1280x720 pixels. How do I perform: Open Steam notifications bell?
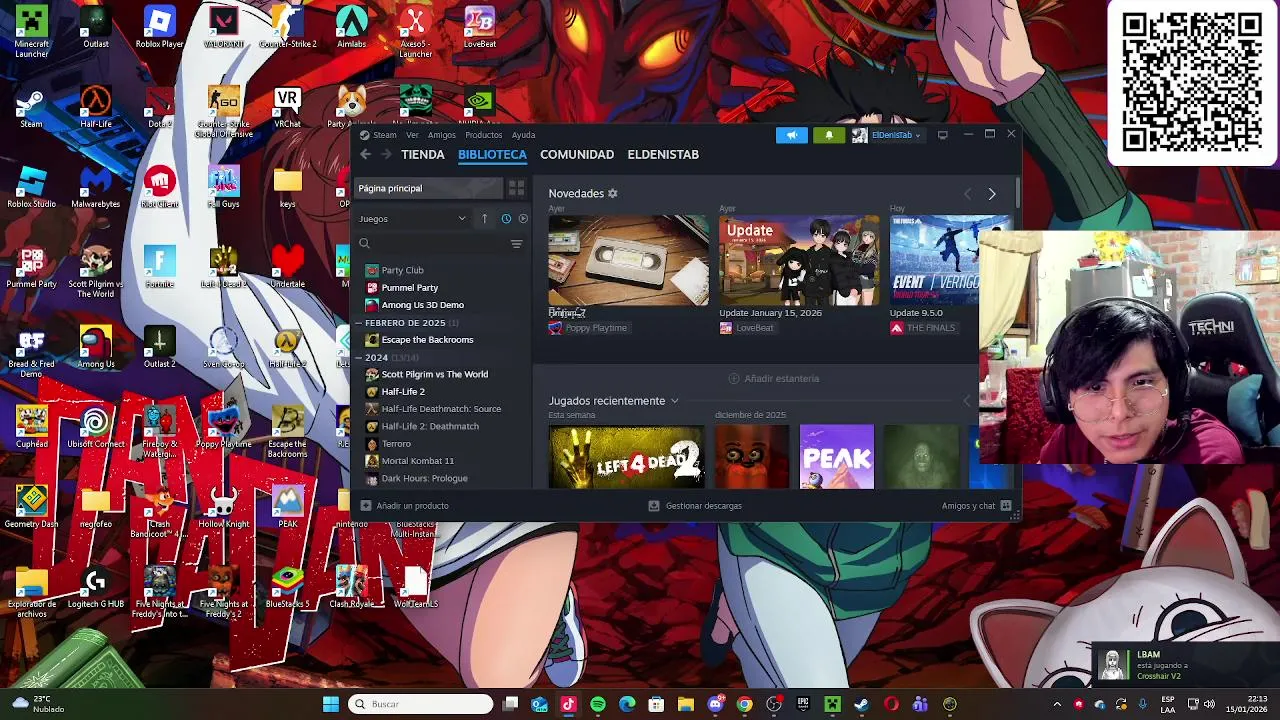pos(828,135)
